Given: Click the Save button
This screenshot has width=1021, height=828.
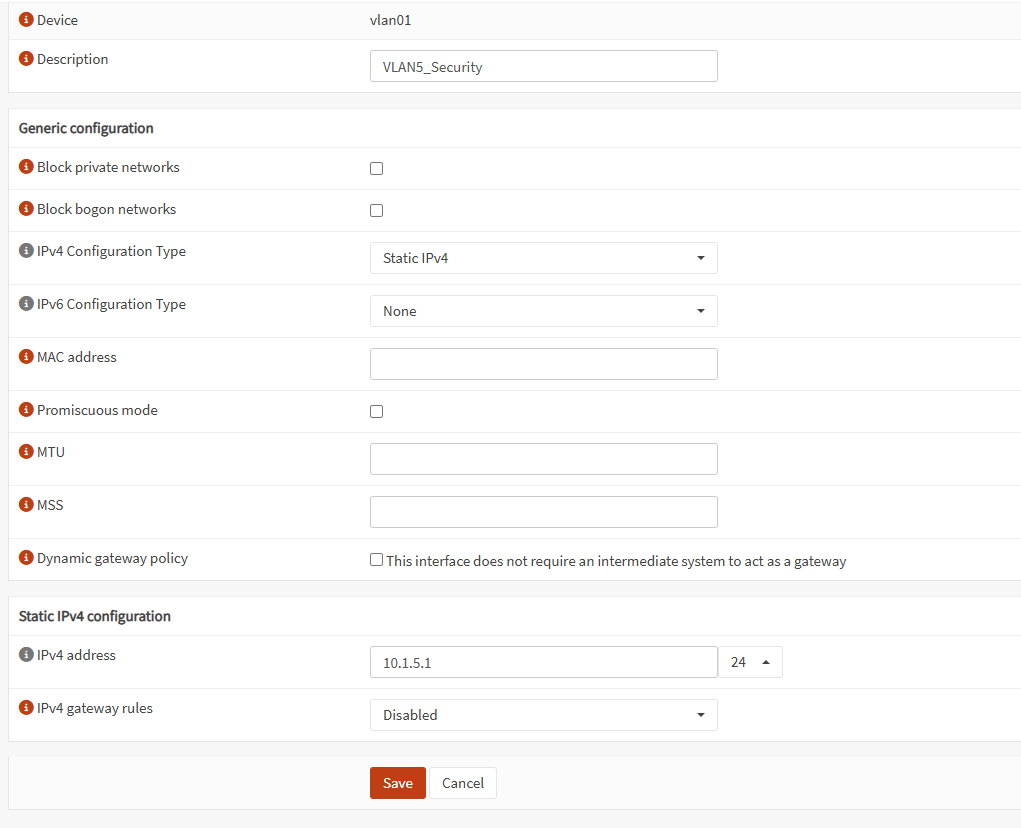Looking at the screenshot, I should coord(397,783).
